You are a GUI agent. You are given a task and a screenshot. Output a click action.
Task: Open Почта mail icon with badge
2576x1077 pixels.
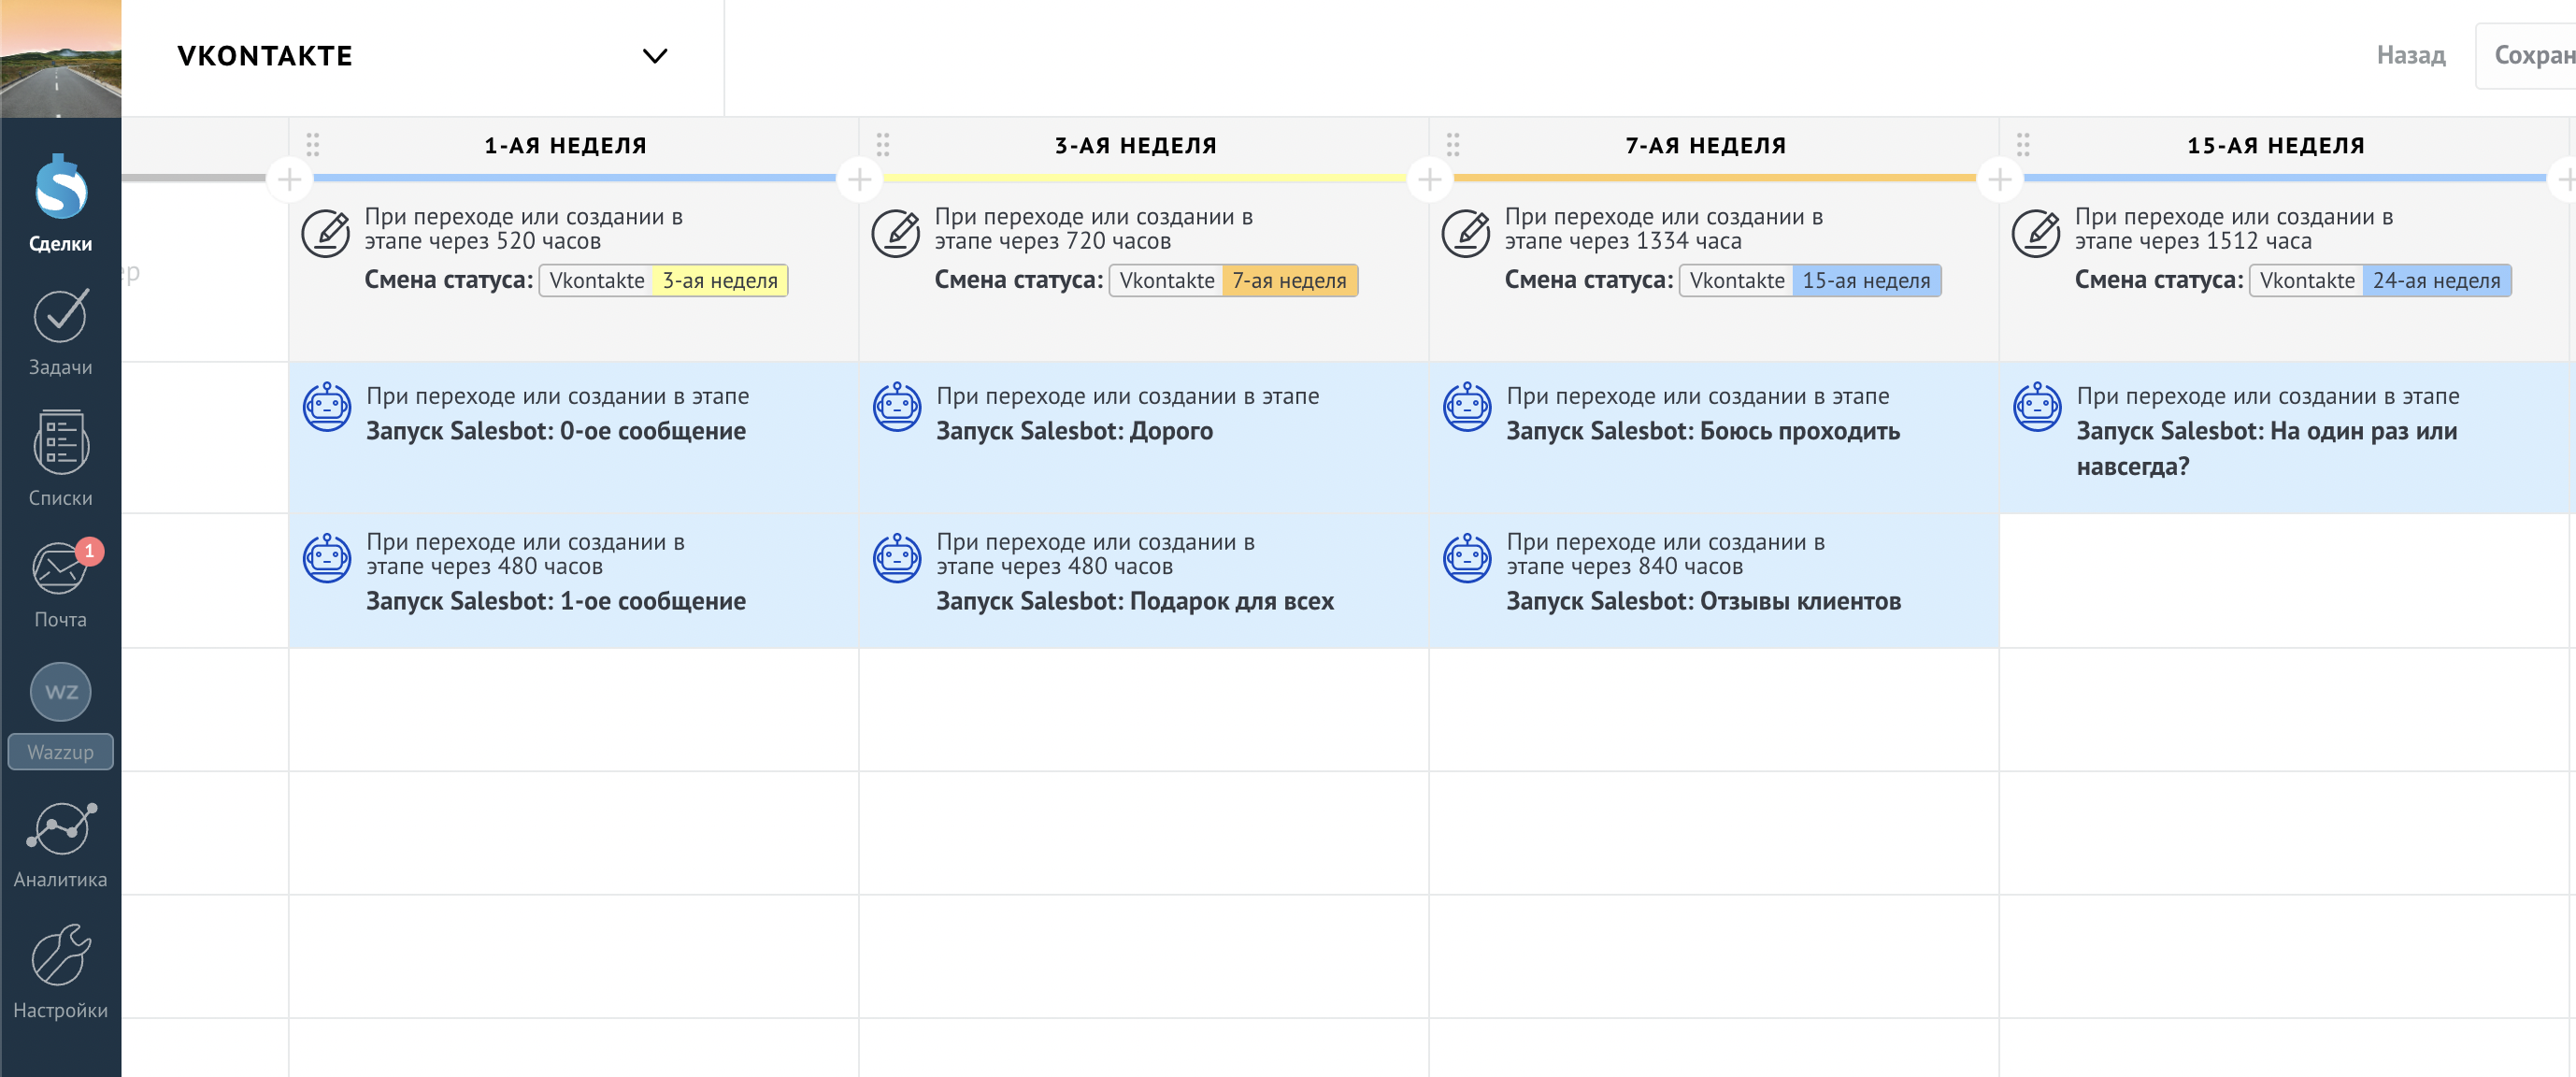(x=60, y=569)
